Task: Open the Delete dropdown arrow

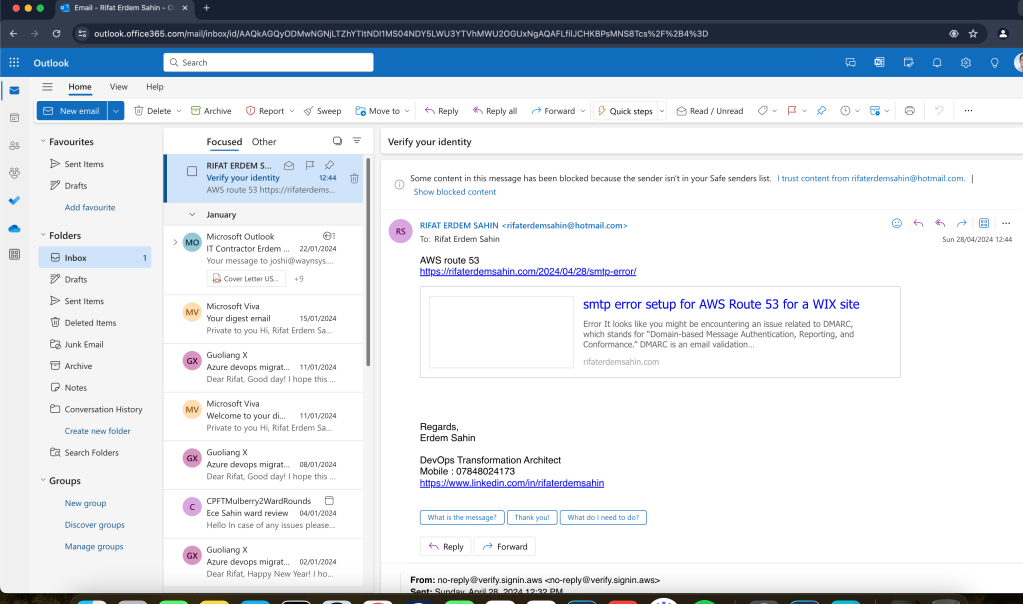Action: click(178, 111)
